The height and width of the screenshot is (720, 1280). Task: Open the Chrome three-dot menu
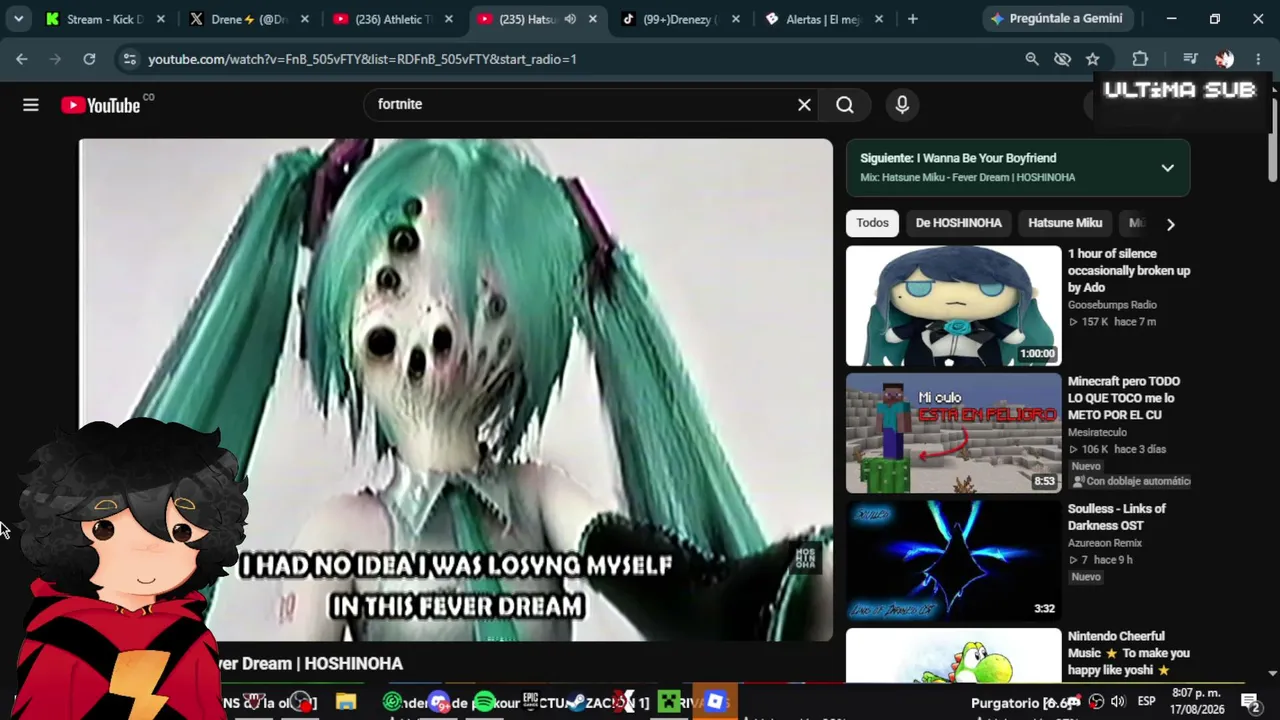coord(1258,59)
